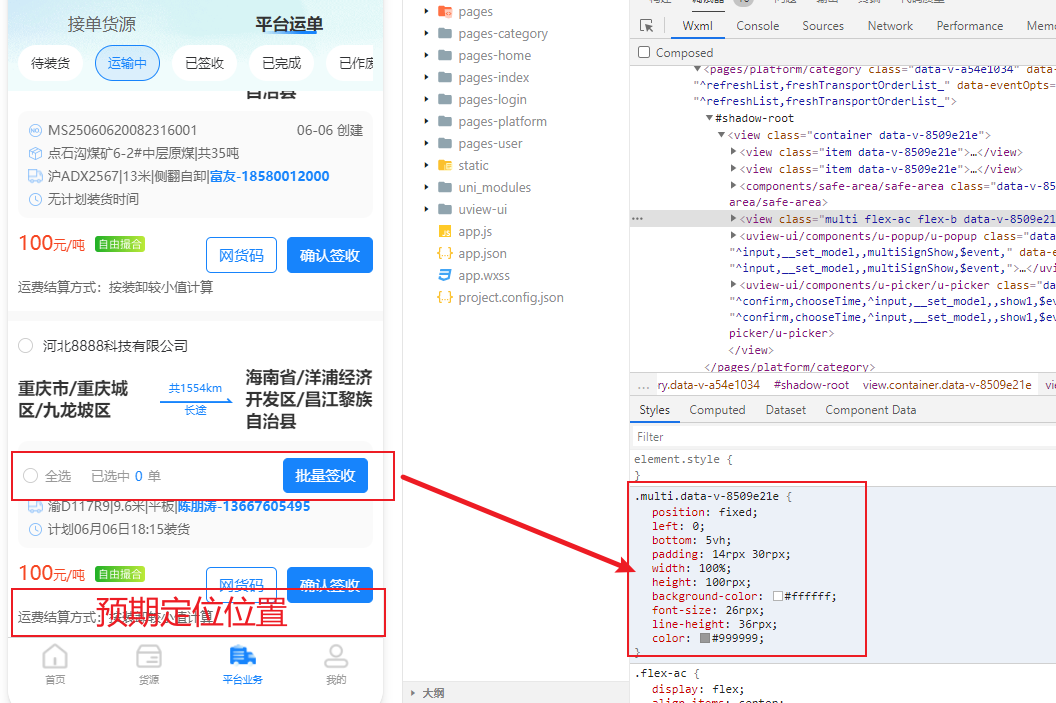Open the Network tab
Screen dimensions: 1056x703
pos(890,26)
